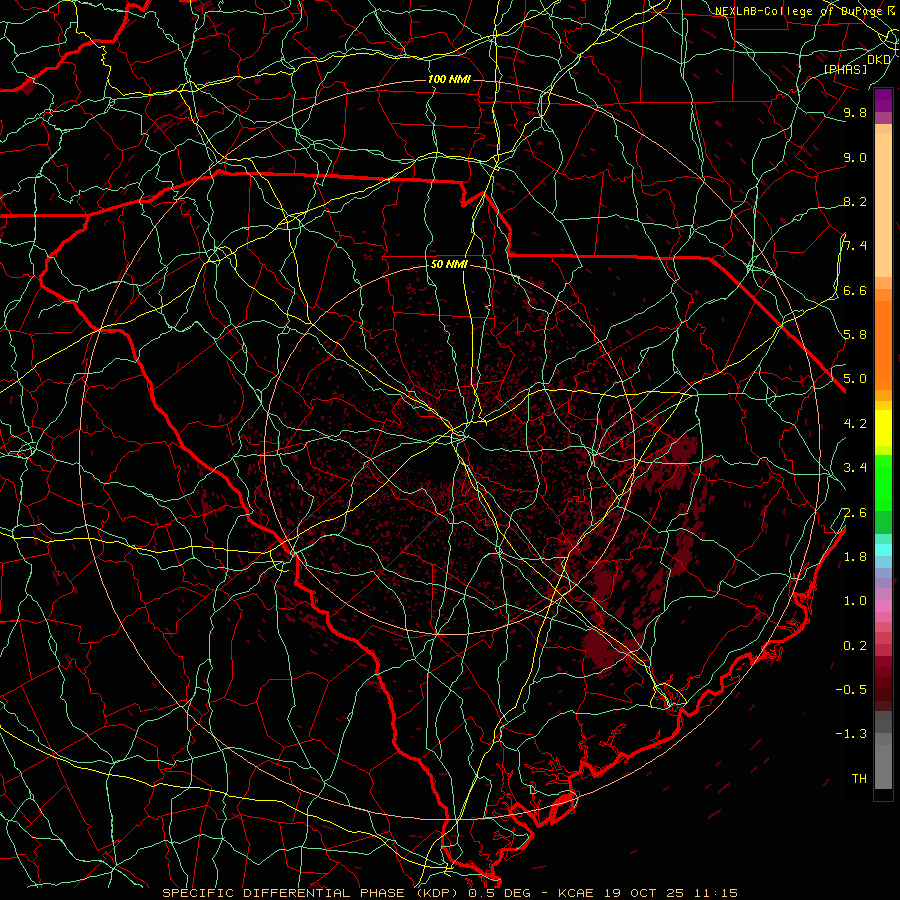Click the 8.2 value on the color scale

coord(855,201)
